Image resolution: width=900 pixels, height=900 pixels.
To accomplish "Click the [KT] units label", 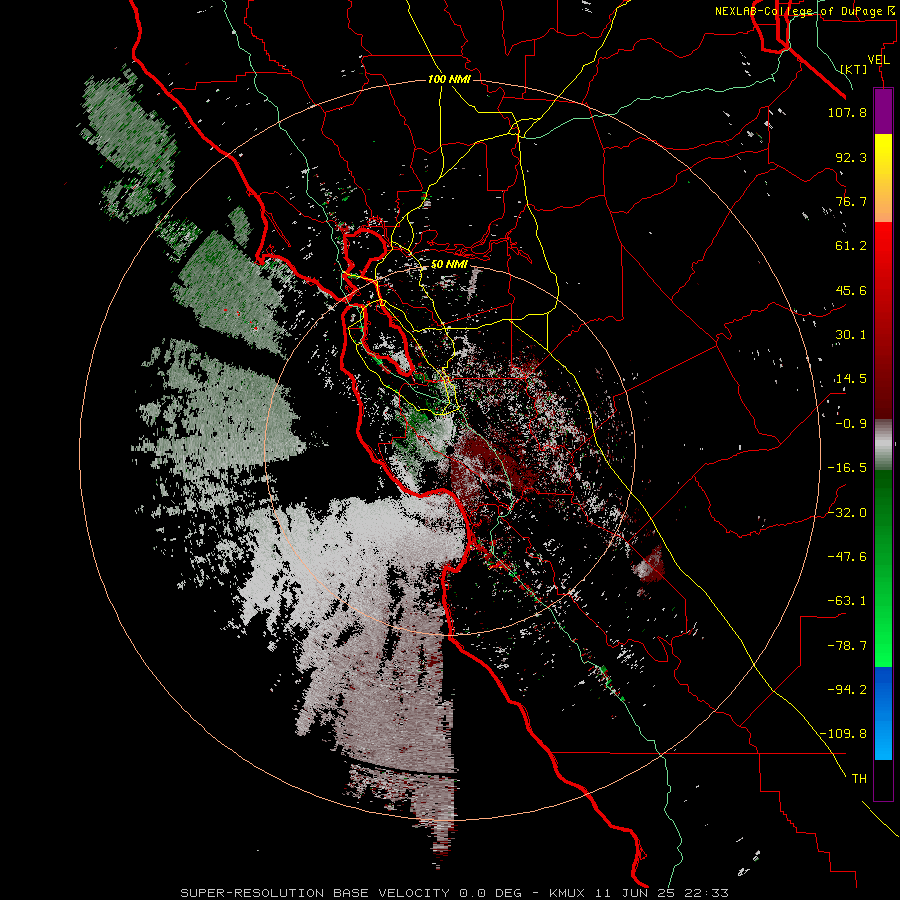I will pyautogui.click(x=854, y=69).
